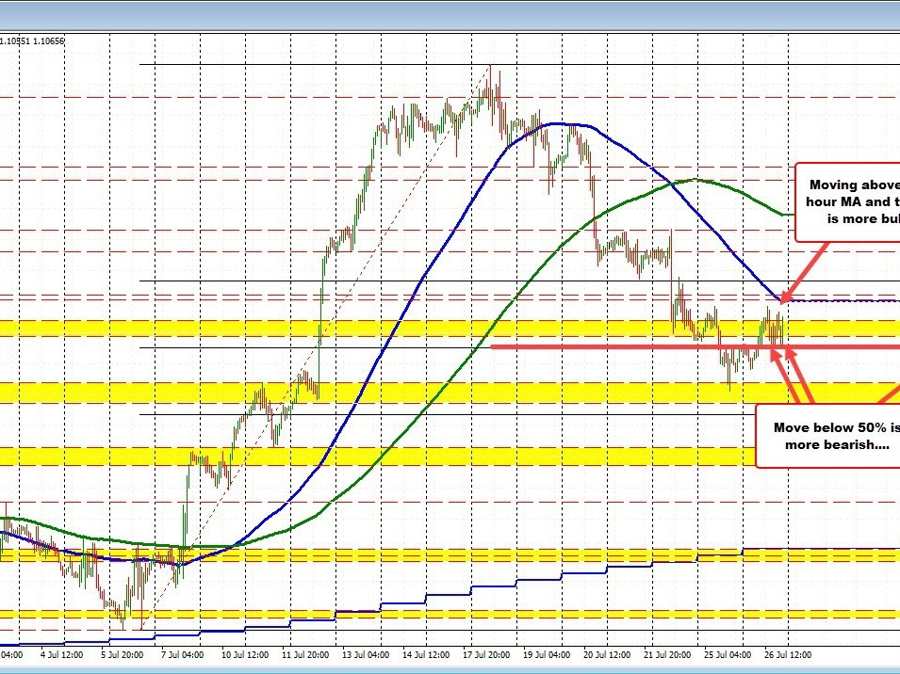Click the 4 Jul 12:00 time label
This screenshot has height=674, width=900.
62,656
